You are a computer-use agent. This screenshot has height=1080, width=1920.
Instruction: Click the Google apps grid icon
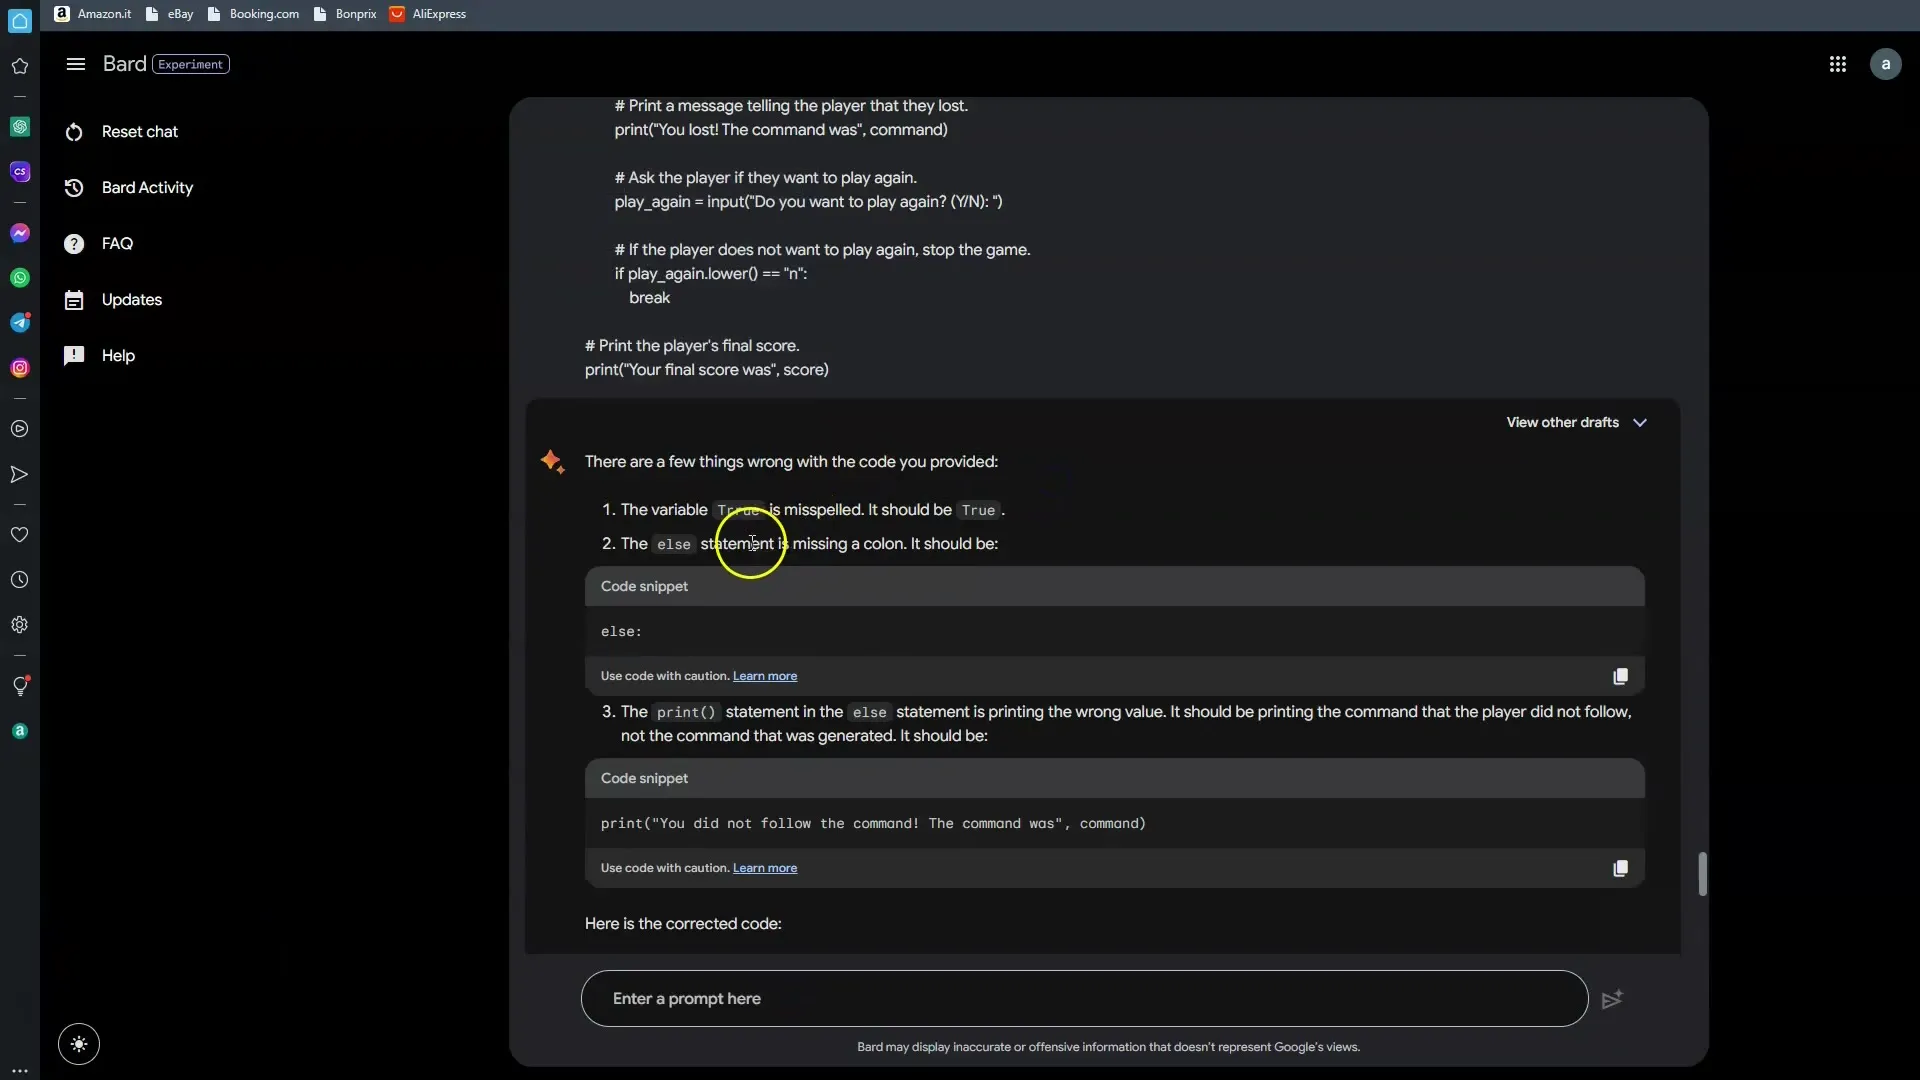(x=1837, y=63)
